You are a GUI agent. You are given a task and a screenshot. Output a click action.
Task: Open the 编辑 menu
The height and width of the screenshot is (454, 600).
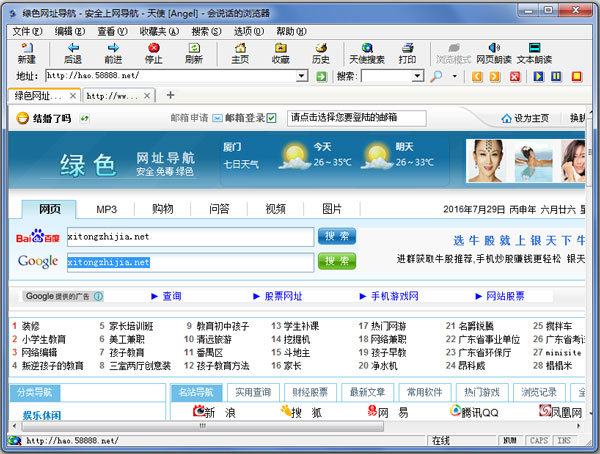pyautogui.click(x=69, y=31)
